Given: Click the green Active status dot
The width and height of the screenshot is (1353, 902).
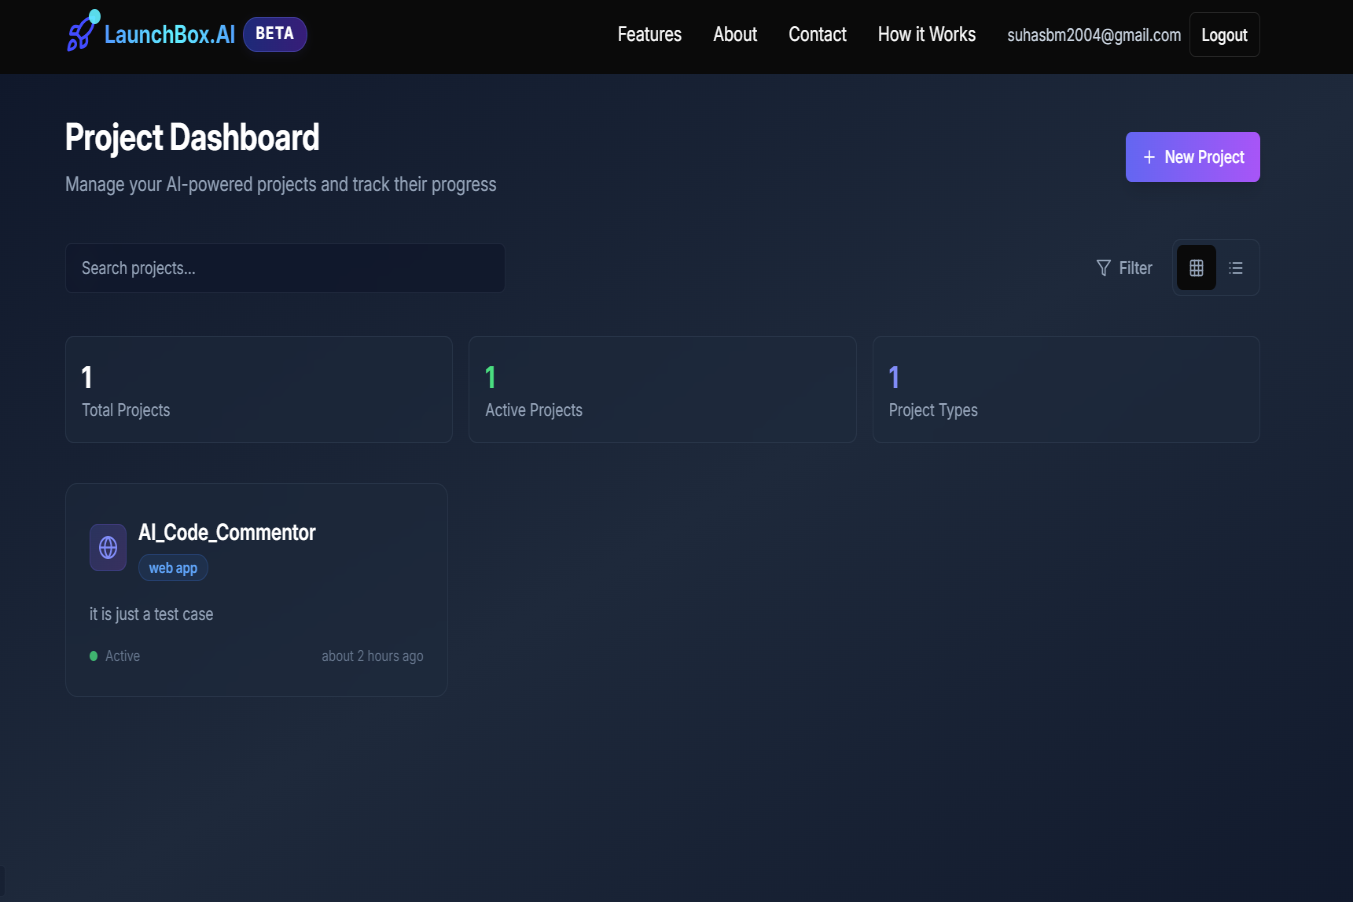Looking at the screenshot, I should [95, 655].
